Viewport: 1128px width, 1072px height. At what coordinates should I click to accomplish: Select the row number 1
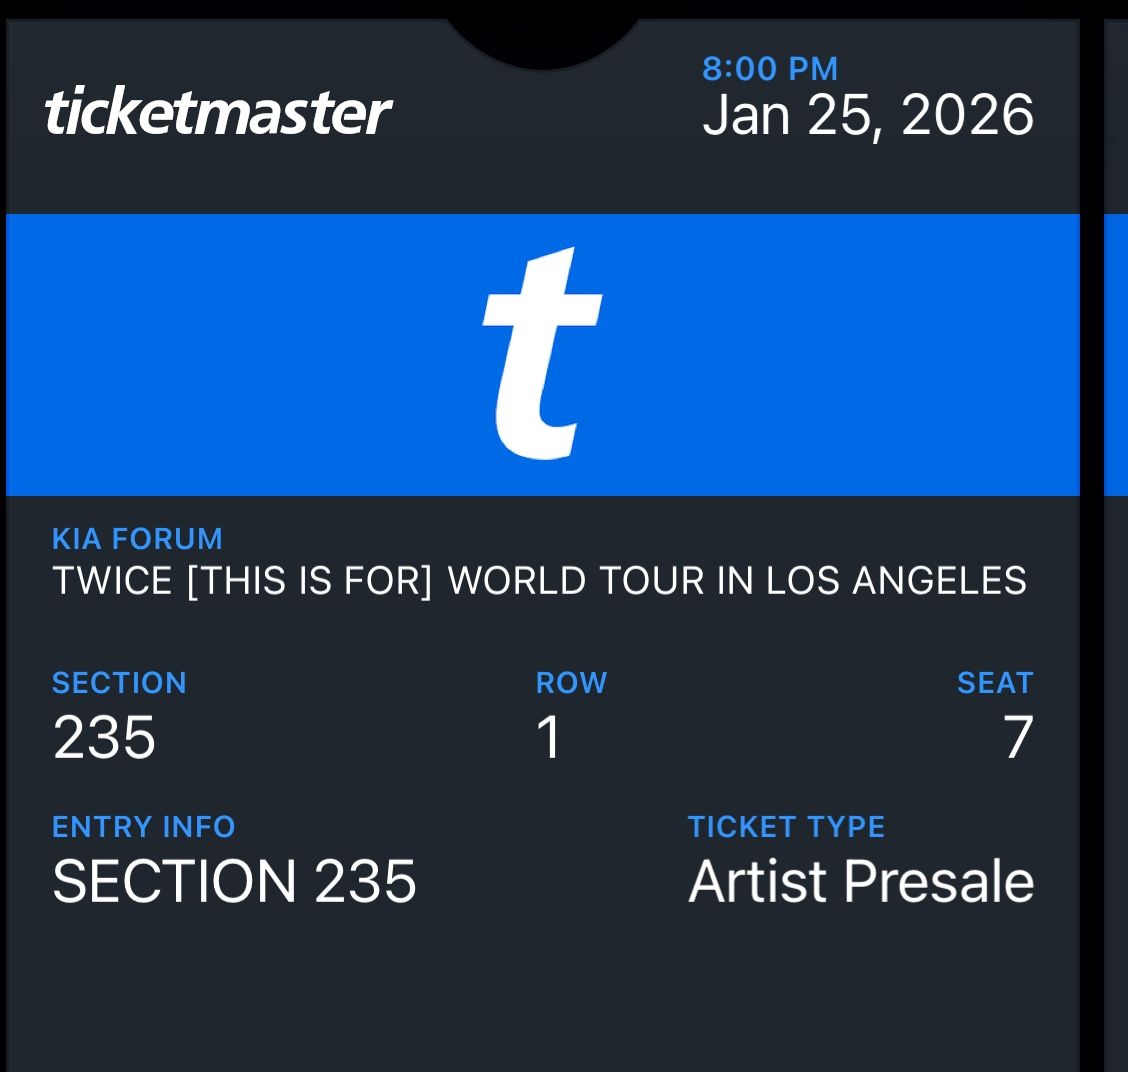click(549, 739)
